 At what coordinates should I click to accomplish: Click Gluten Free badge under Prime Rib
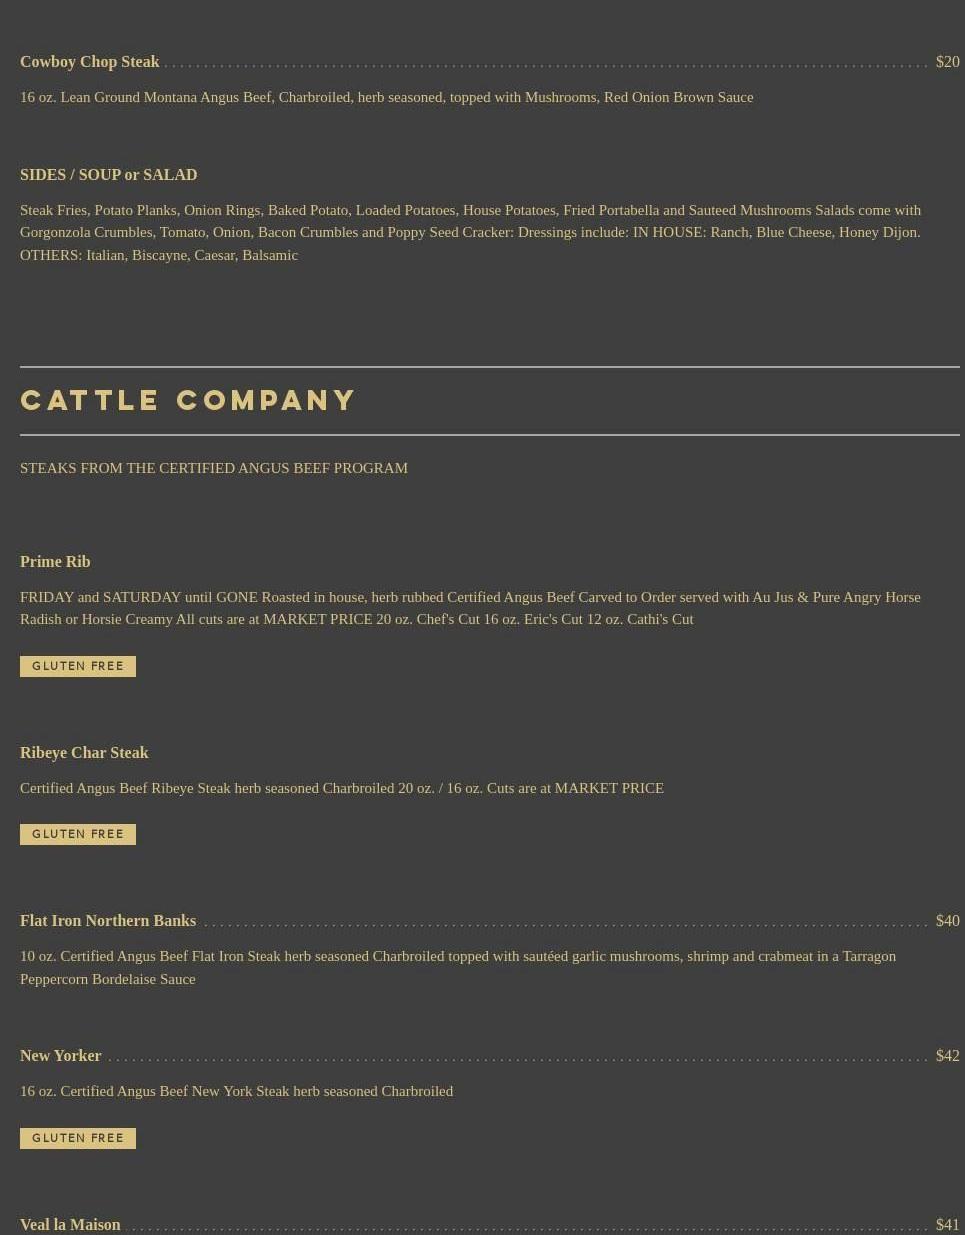pos(78,666)
